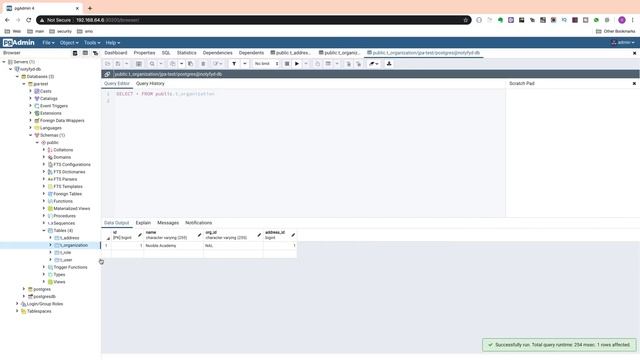Open the File menu
640x360 pixels.
(x=48, y=42)
